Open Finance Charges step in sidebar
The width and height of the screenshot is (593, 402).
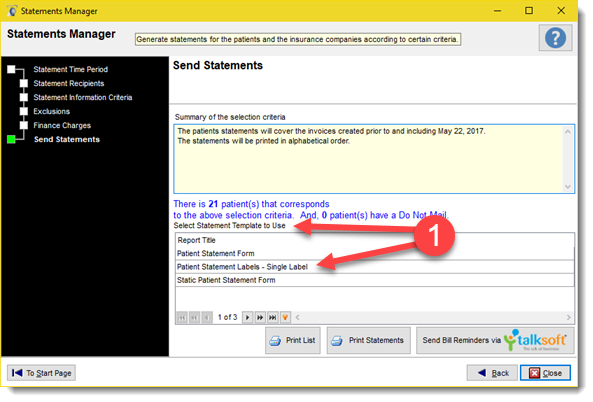(62, 125)
